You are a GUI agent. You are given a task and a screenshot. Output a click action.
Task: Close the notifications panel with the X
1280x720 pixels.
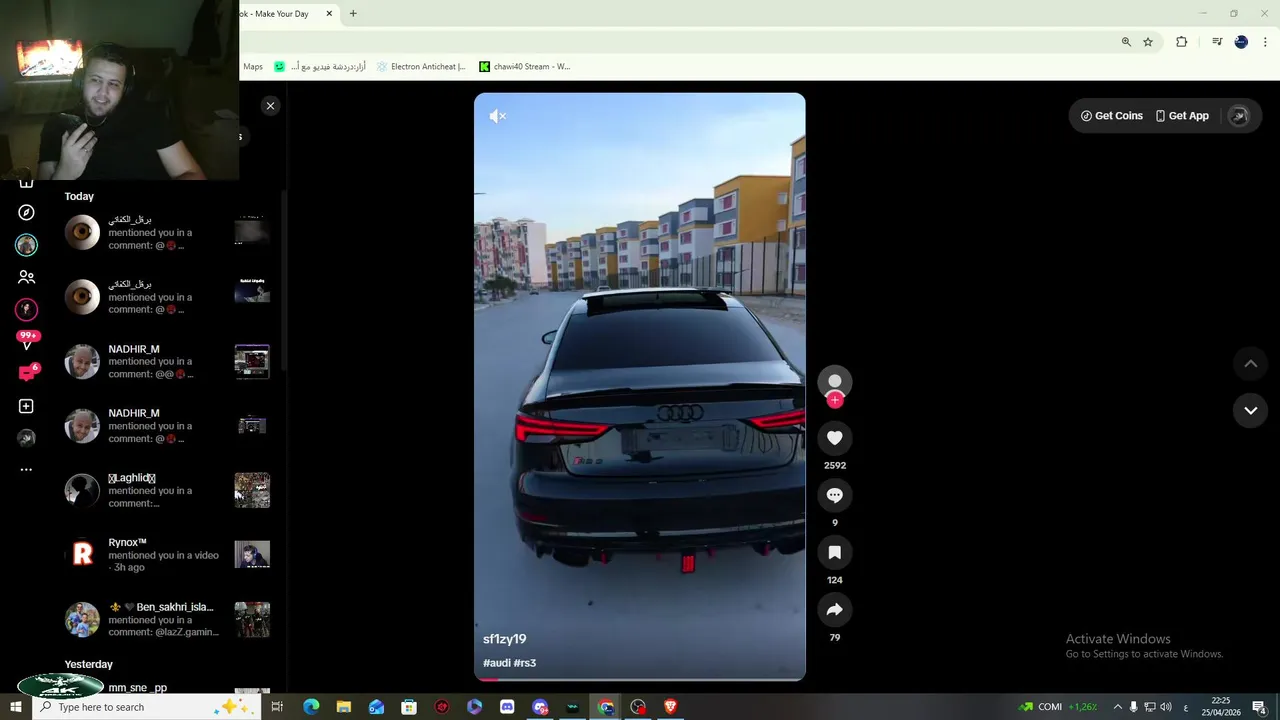pyautogui.click(x=270, y=106)
